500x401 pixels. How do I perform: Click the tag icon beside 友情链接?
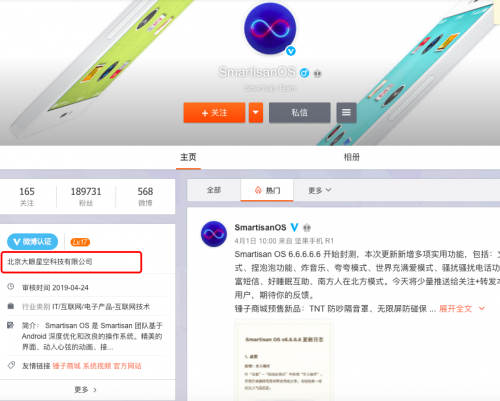[11, 365]
